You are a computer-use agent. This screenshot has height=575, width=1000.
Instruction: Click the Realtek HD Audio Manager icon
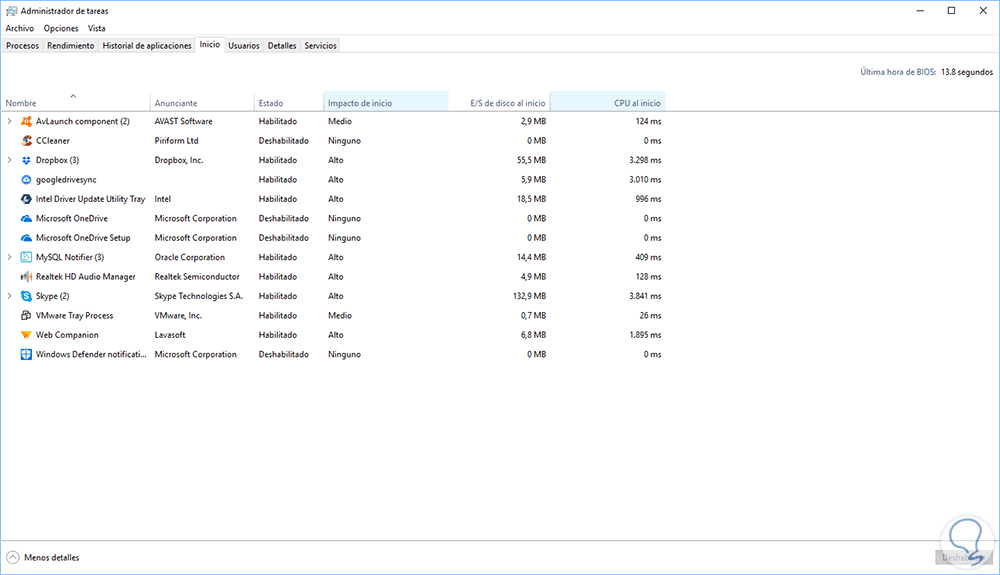pos(26,277)
